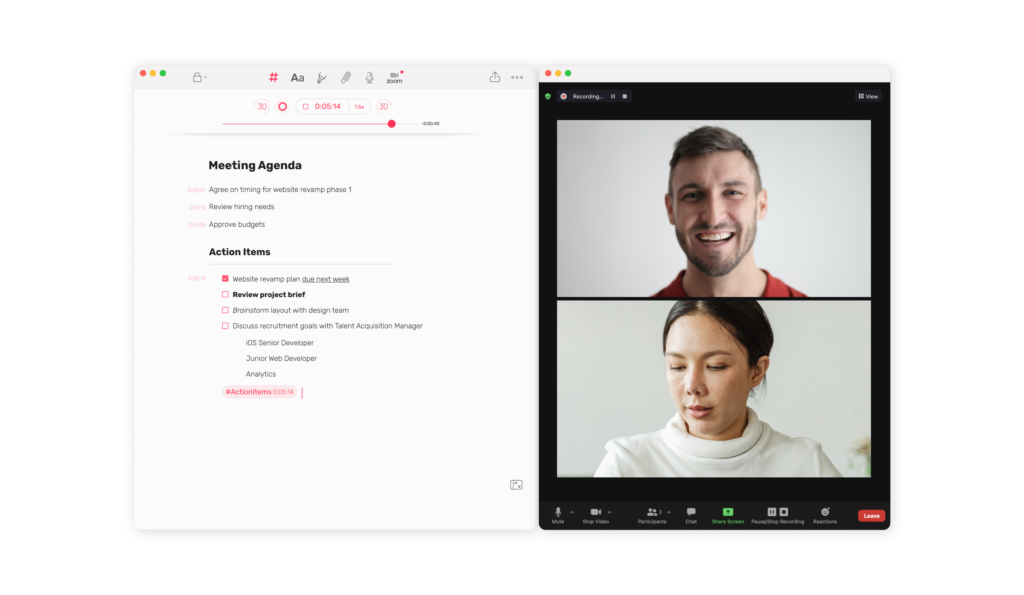1024x595 pixels.
Task: Skip forward 30 seconds in the recording
Action: (384, 106)
